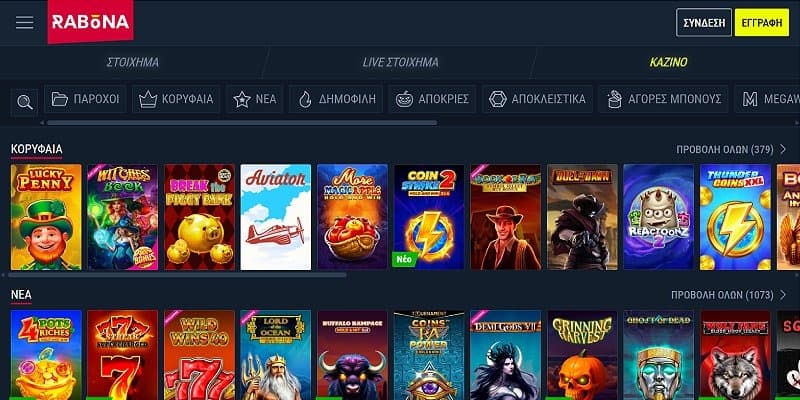Image resolution: width=800 pixels, height=400 pixels.
Task: Select the ΝΕΑ star icon filter
Action: (x=242, y=99)
